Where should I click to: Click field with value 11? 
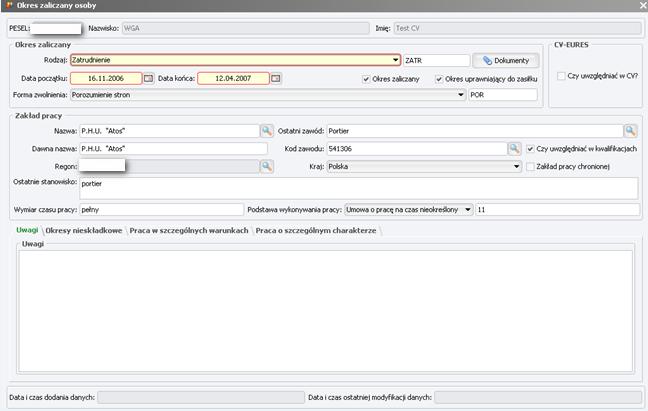coord(557,209)
